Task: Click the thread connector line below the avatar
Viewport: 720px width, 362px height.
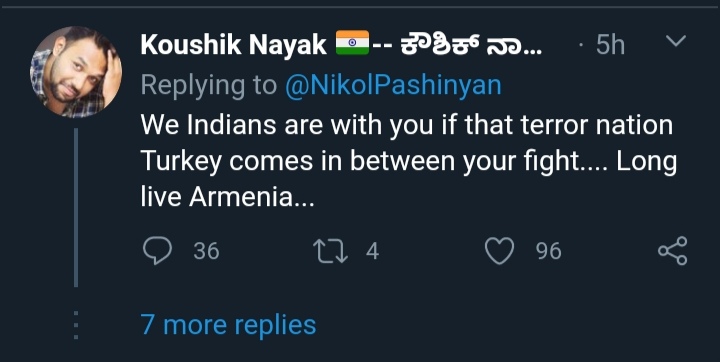Action: pyautogui.click(x=76, y=208)
